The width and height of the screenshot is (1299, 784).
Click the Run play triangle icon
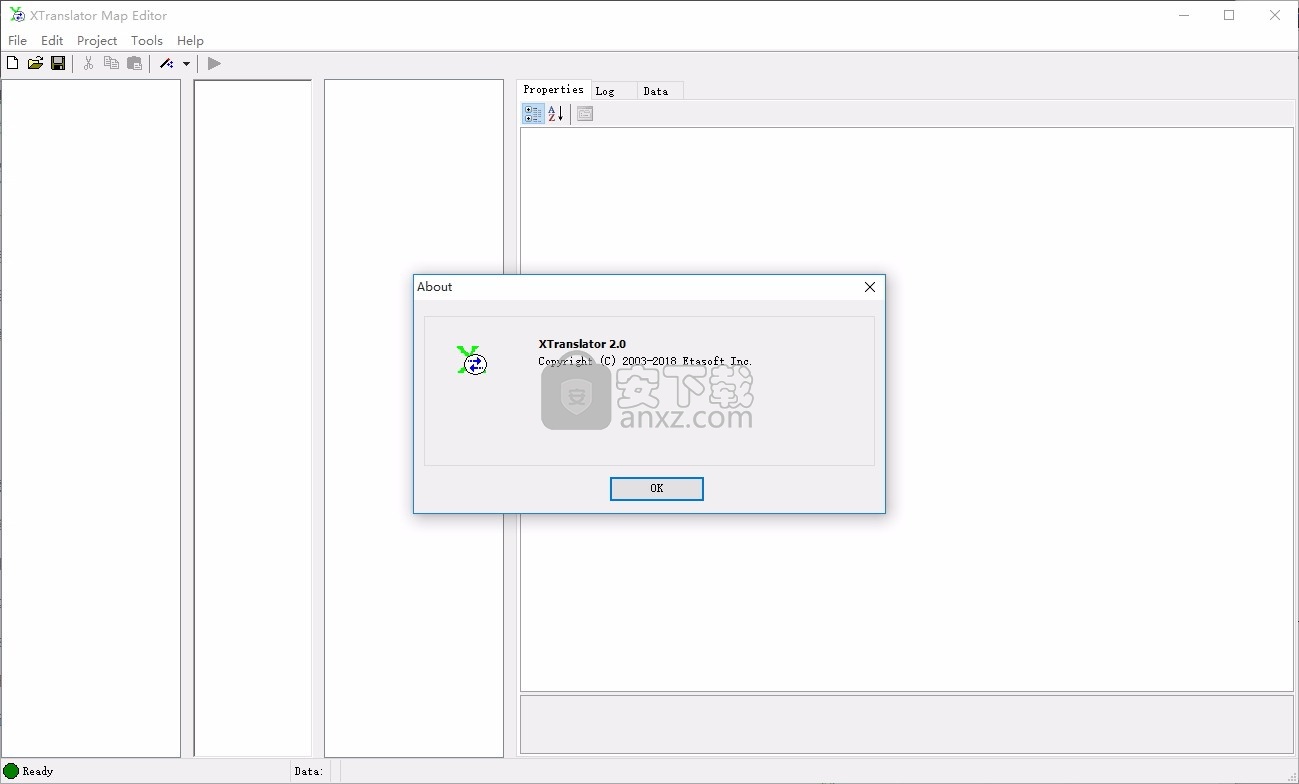click(214, 63)
